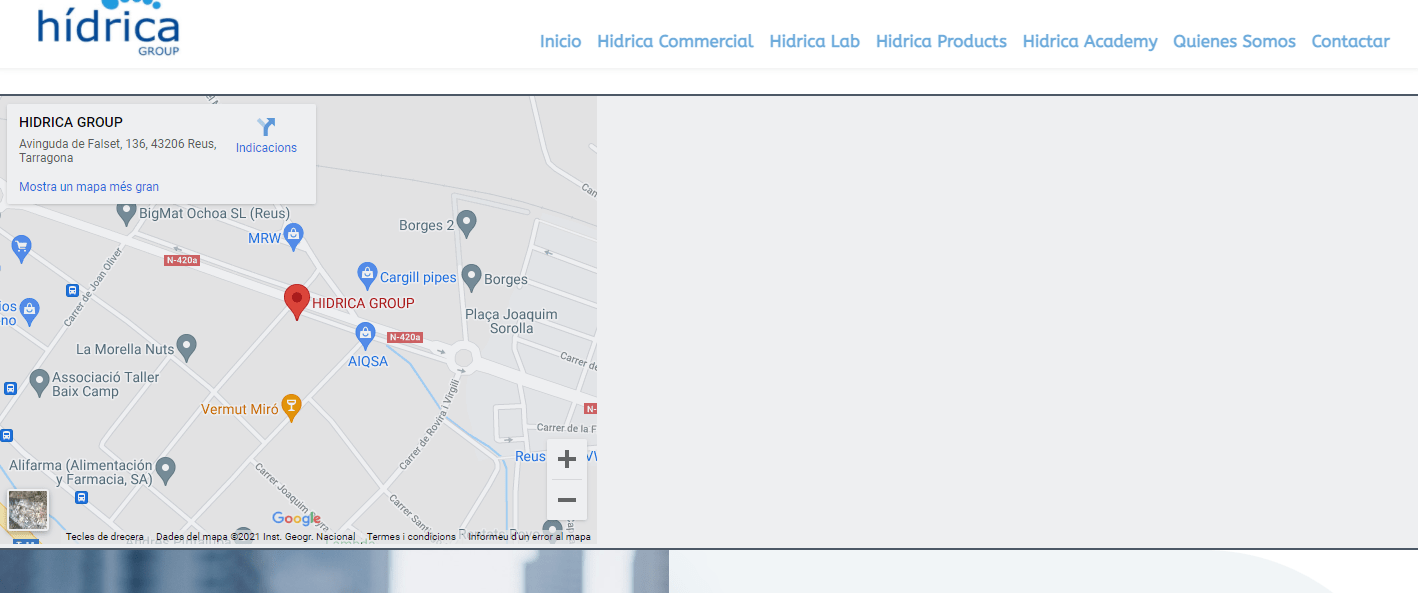The height and width of the screenshot is (593, 1418).
Task: Click the Indicacions directions arrow icon
Action: pos(266,127)
